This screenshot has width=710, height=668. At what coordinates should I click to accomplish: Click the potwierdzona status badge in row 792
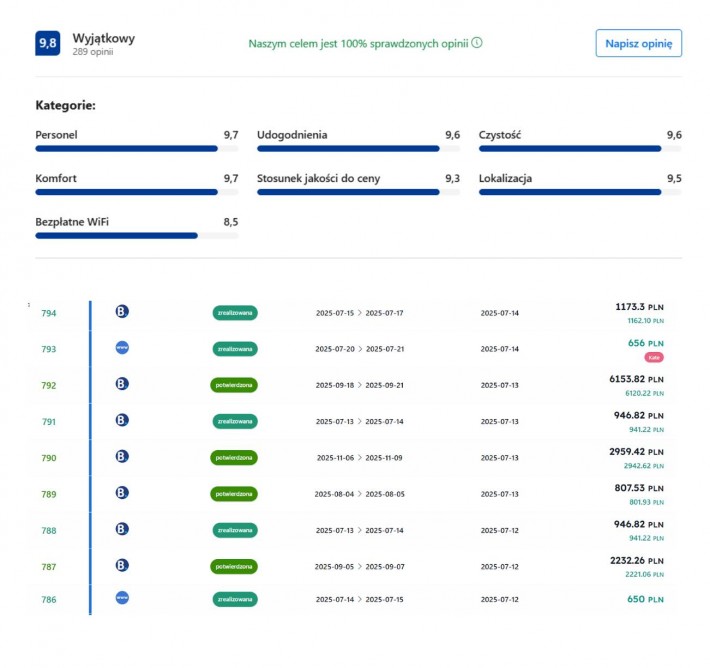coord(234,385)
